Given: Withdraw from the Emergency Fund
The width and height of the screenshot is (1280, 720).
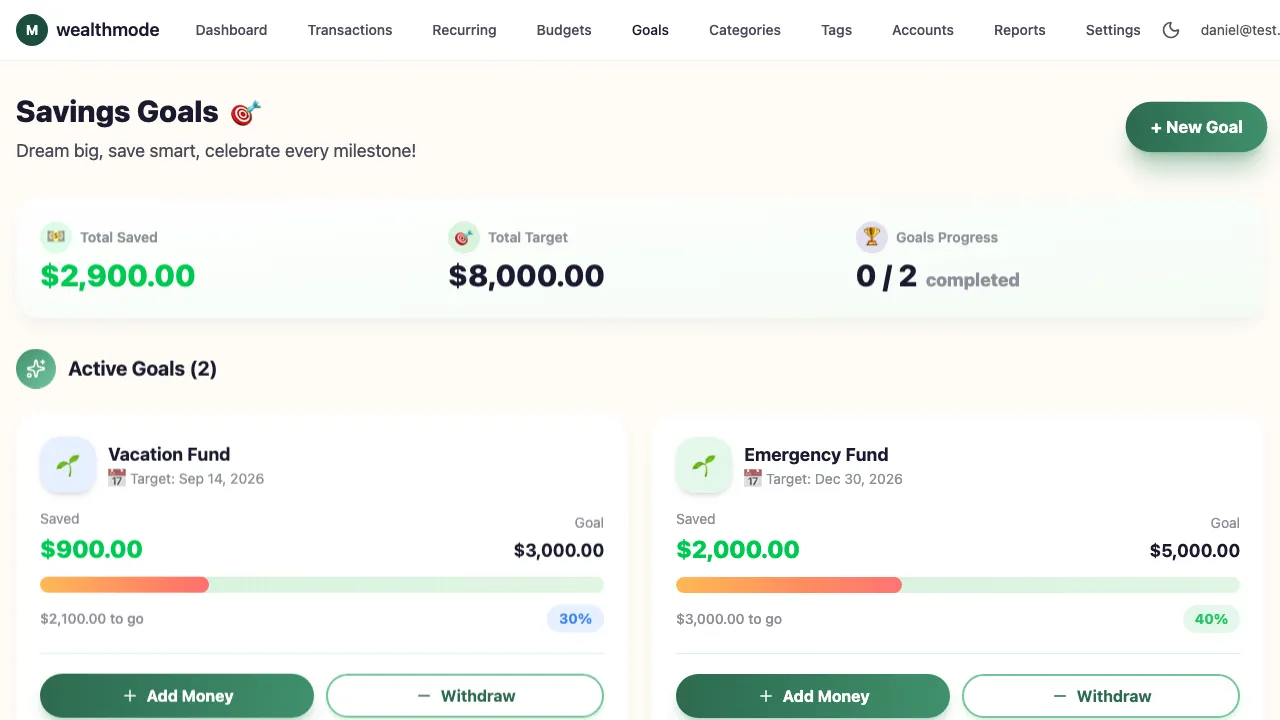Looking at the screenshot, I should pyautogui.click(x=1101, y=695).
